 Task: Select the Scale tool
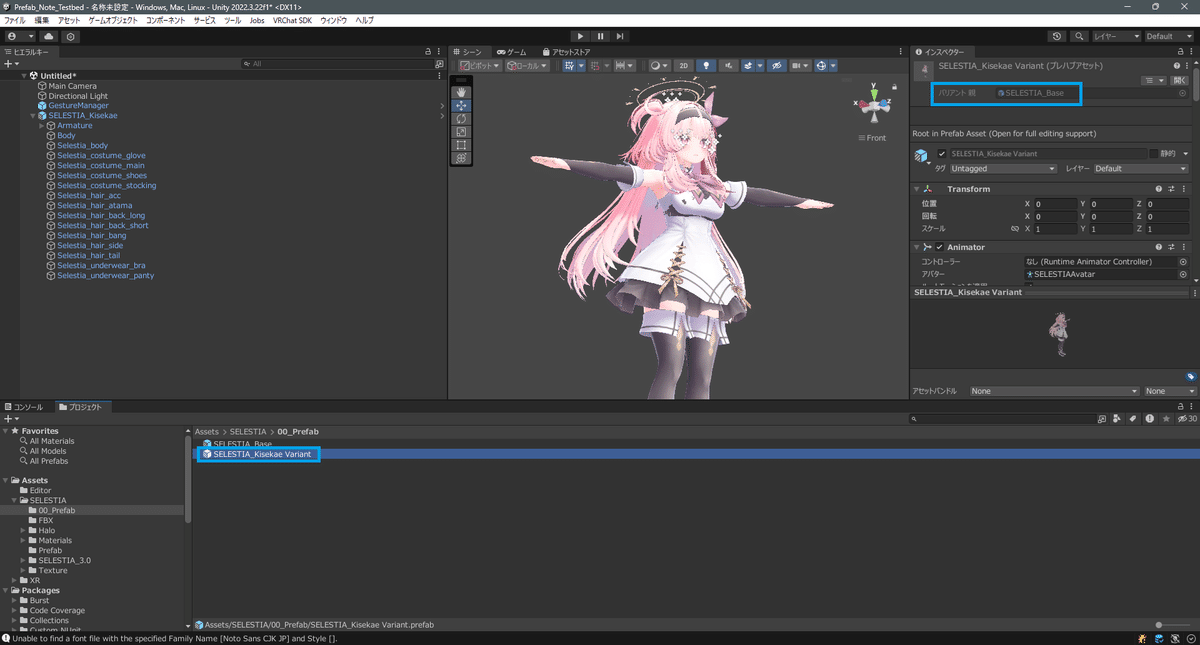(461, 131)
